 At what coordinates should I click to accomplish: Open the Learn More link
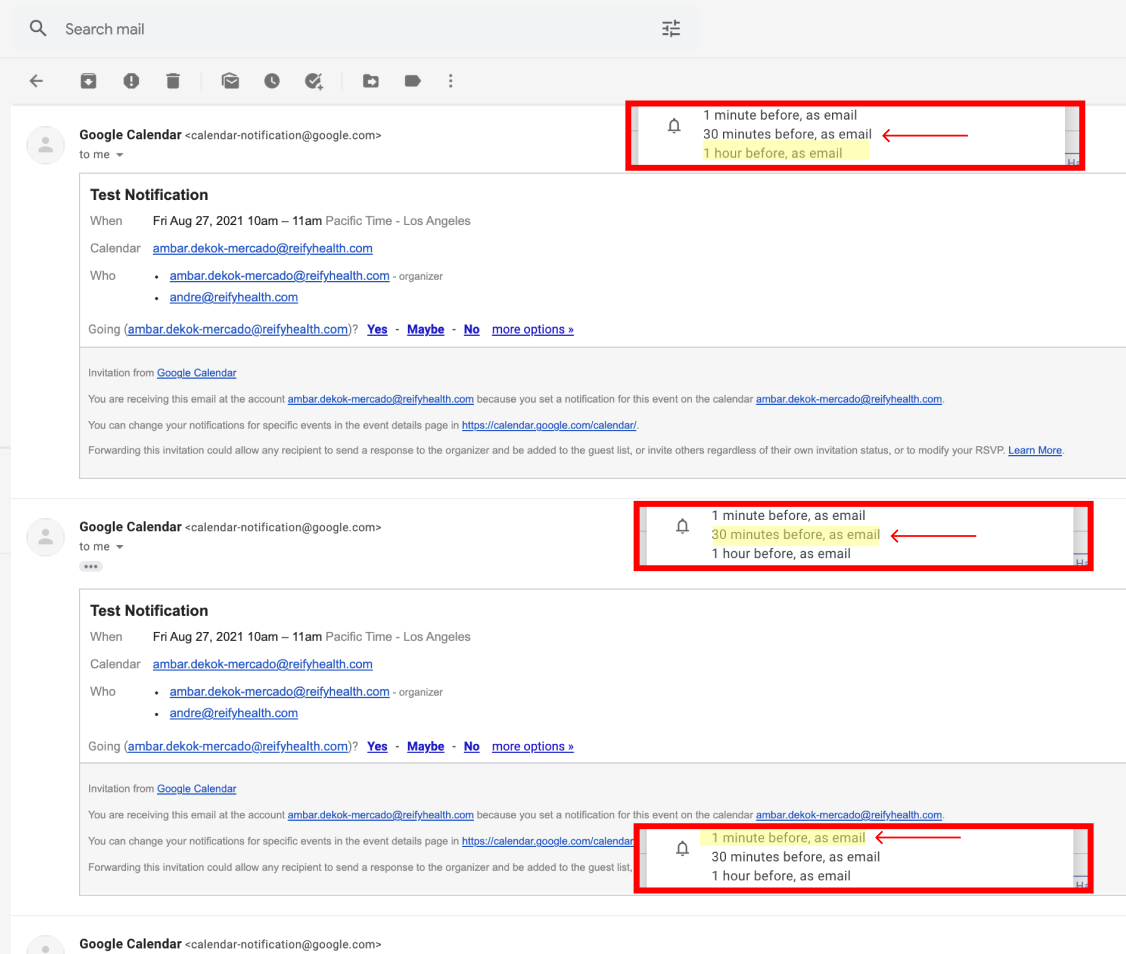click(1035, 450)
